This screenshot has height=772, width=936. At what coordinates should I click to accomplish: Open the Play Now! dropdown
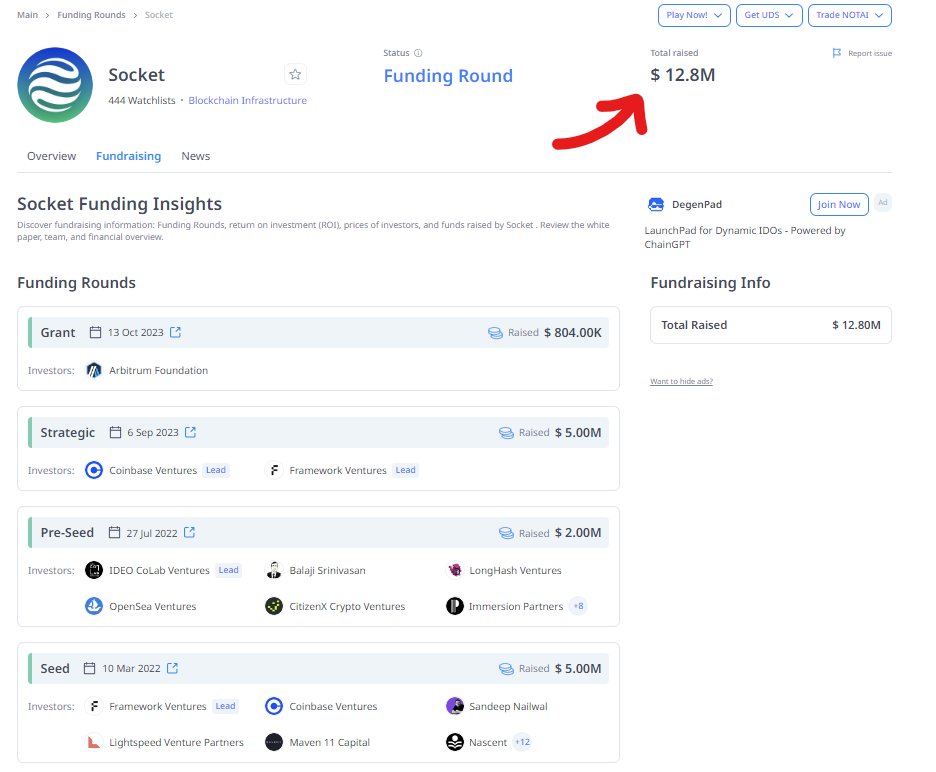(694, 16)
